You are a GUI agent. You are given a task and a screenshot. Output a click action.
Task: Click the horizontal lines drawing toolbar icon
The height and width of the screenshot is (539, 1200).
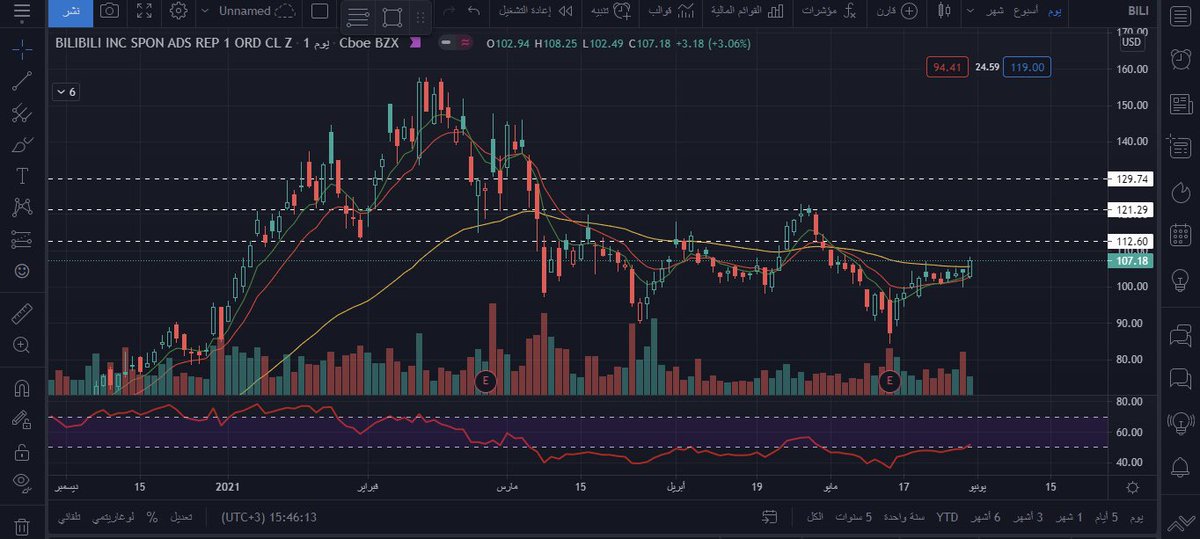tap(360, 16)
